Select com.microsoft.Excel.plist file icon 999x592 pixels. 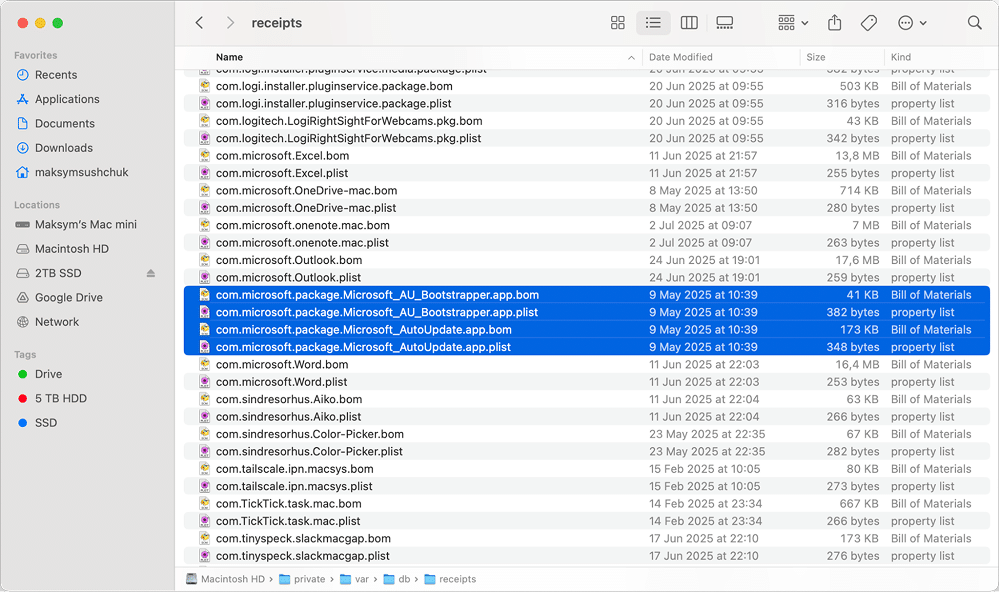205,173
